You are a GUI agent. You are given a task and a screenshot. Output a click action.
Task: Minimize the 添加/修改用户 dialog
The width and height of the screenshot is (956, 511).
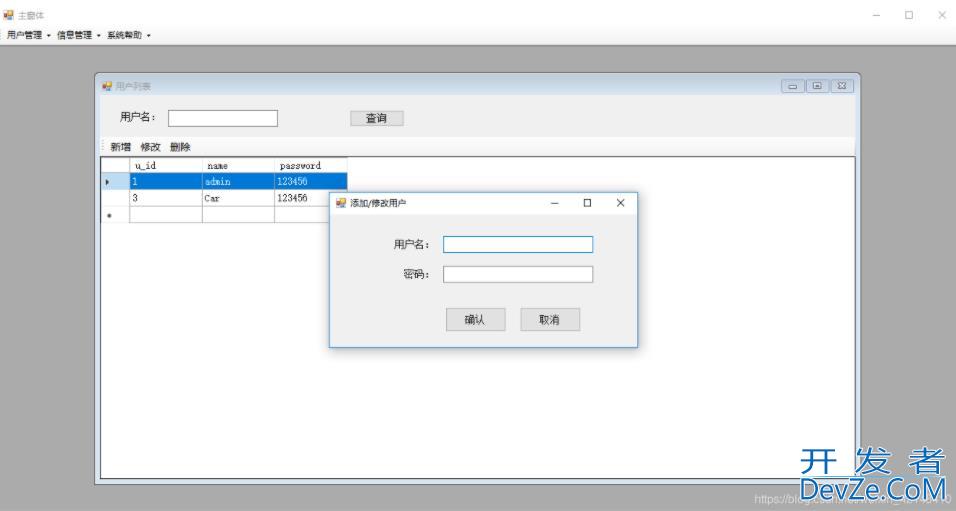click(x=555, y=203)
